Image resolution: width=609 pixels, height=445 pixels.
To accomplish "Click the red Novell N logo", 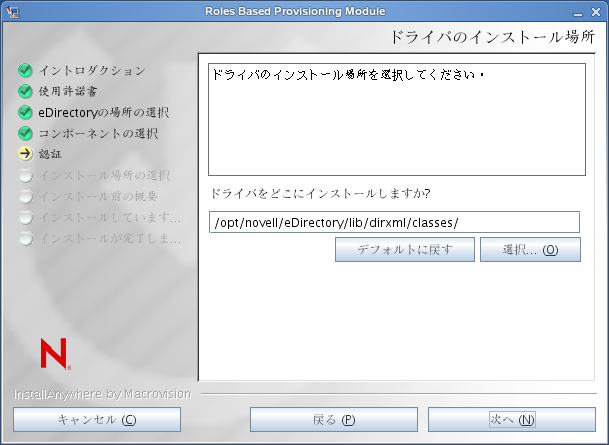I will pyautogui.click(x=55, y=353).
